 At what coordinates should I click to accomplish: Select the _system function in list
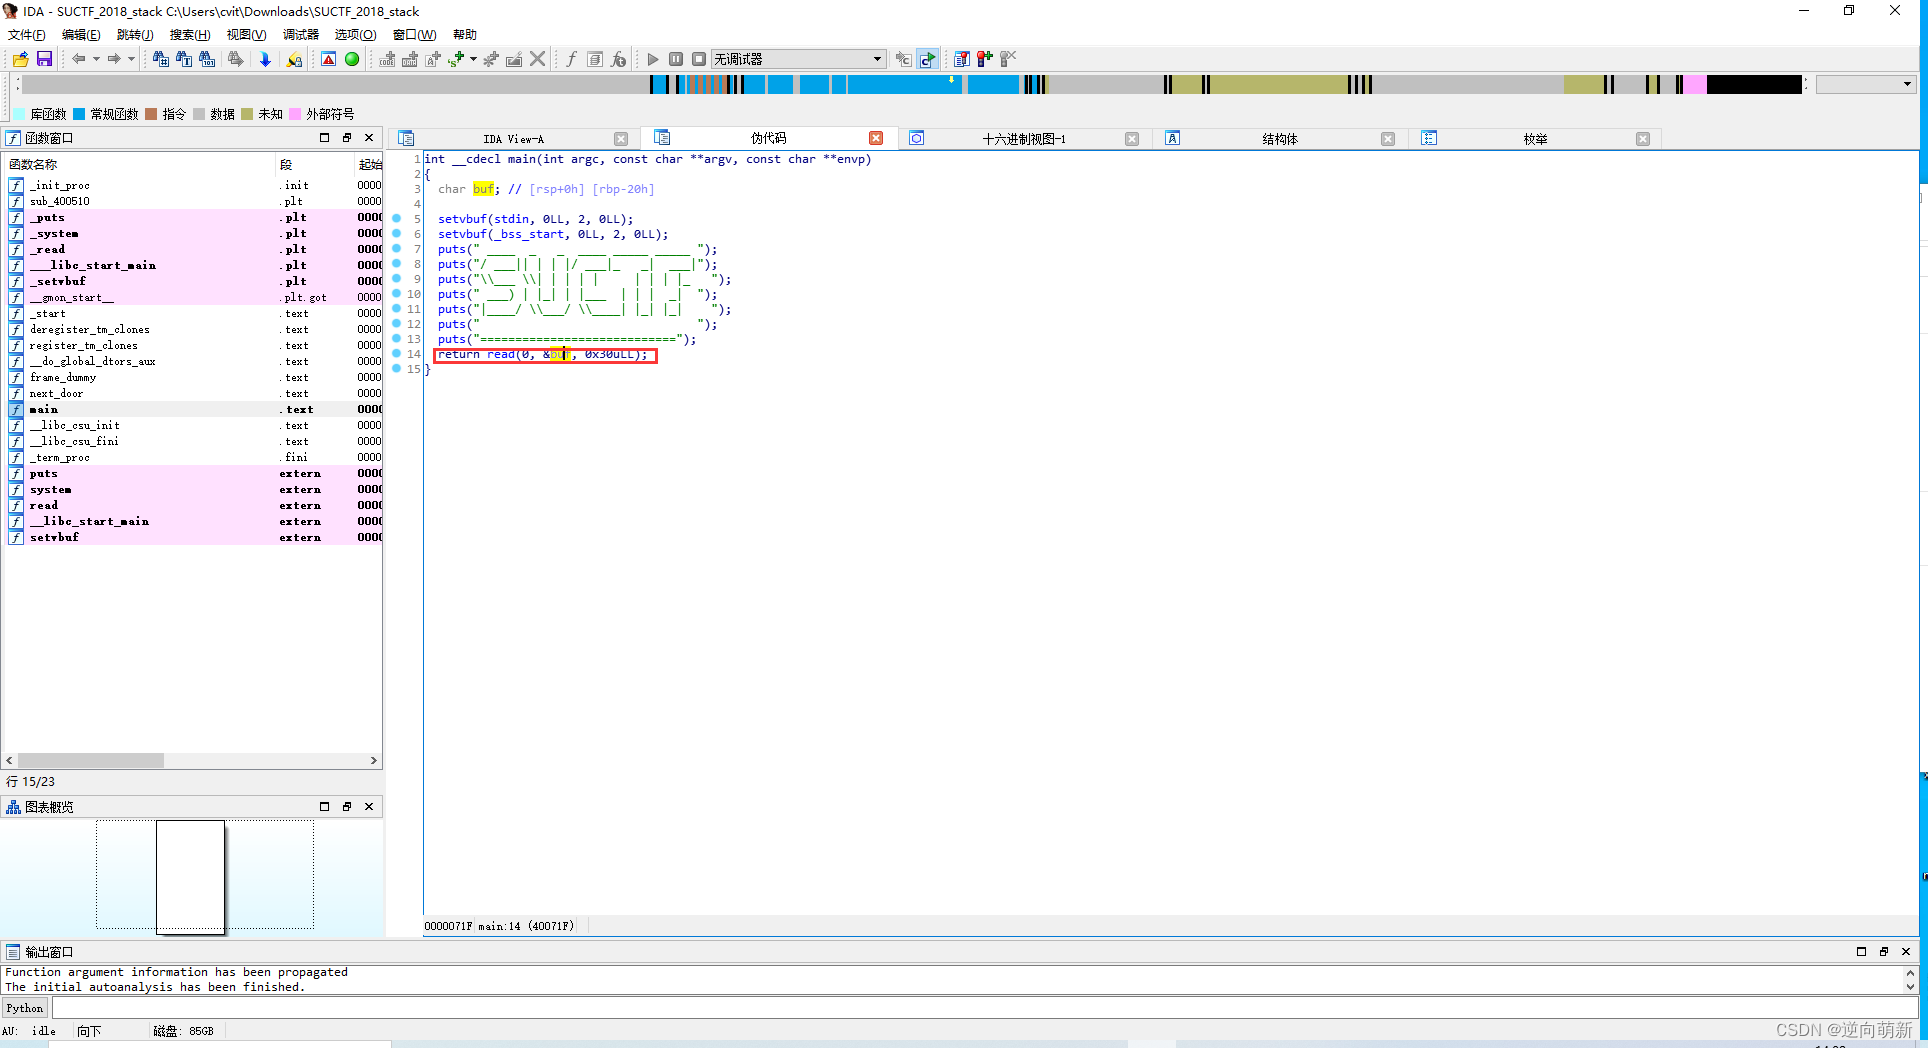[x=194, y=233]
